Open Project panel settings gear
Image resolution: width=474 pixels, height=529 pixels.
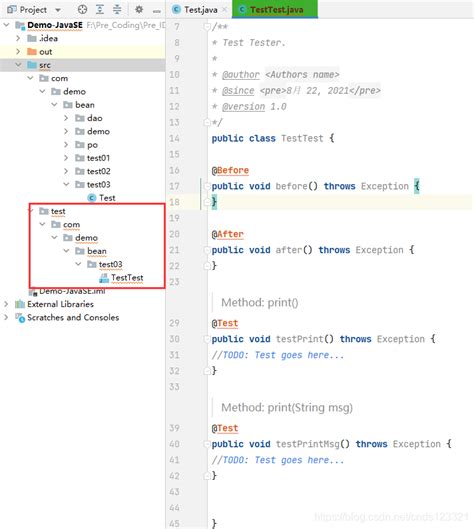139,9
